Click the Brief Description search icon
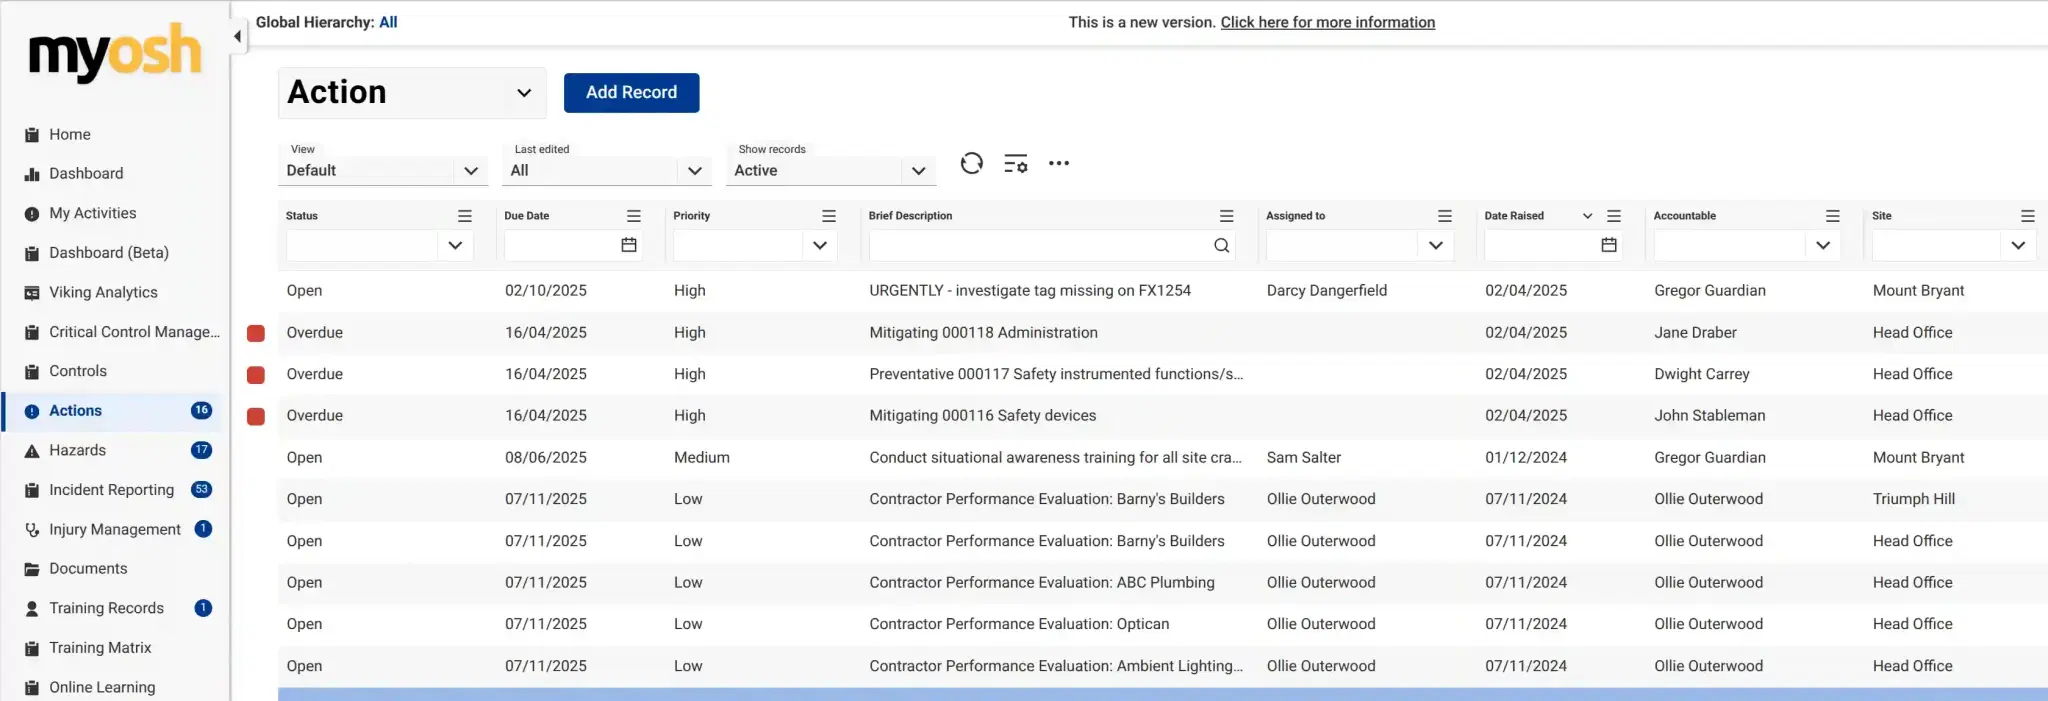The width and height of the screenshot is (2048, 701). (x=1222, y=245)
